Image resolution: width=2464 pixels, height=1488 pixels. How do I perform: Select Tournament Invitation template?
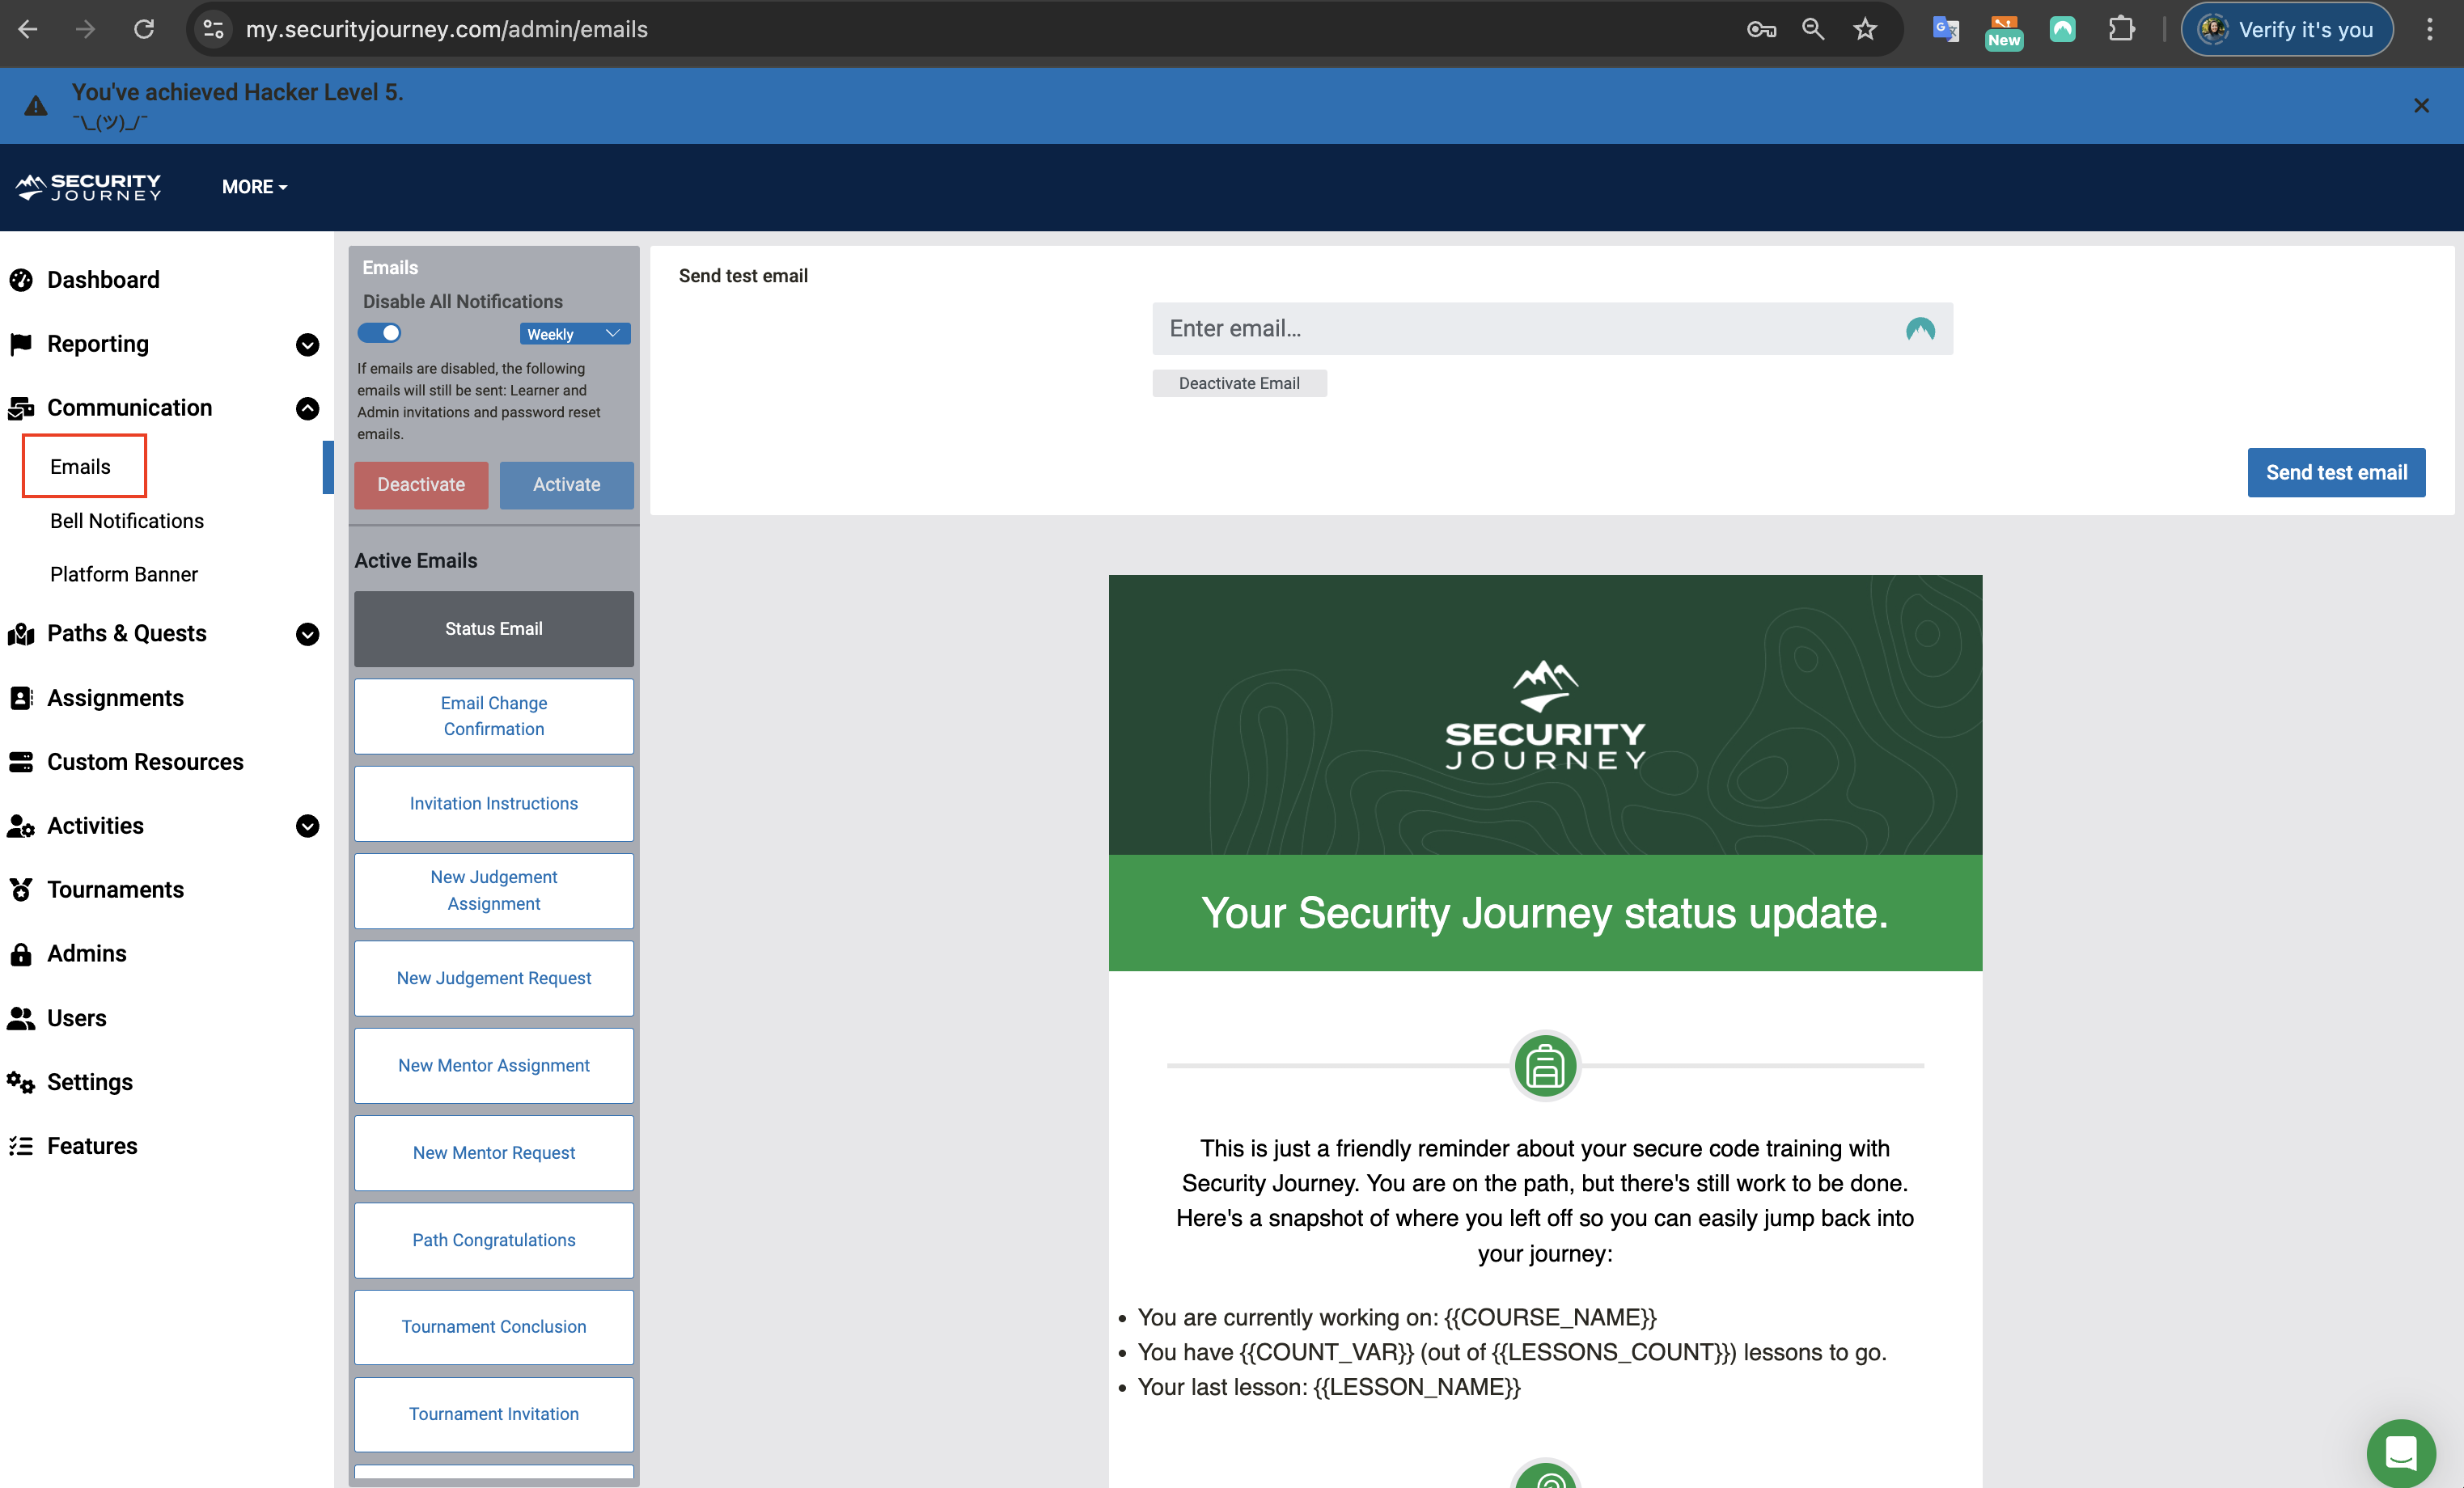tap(494, 1413)
